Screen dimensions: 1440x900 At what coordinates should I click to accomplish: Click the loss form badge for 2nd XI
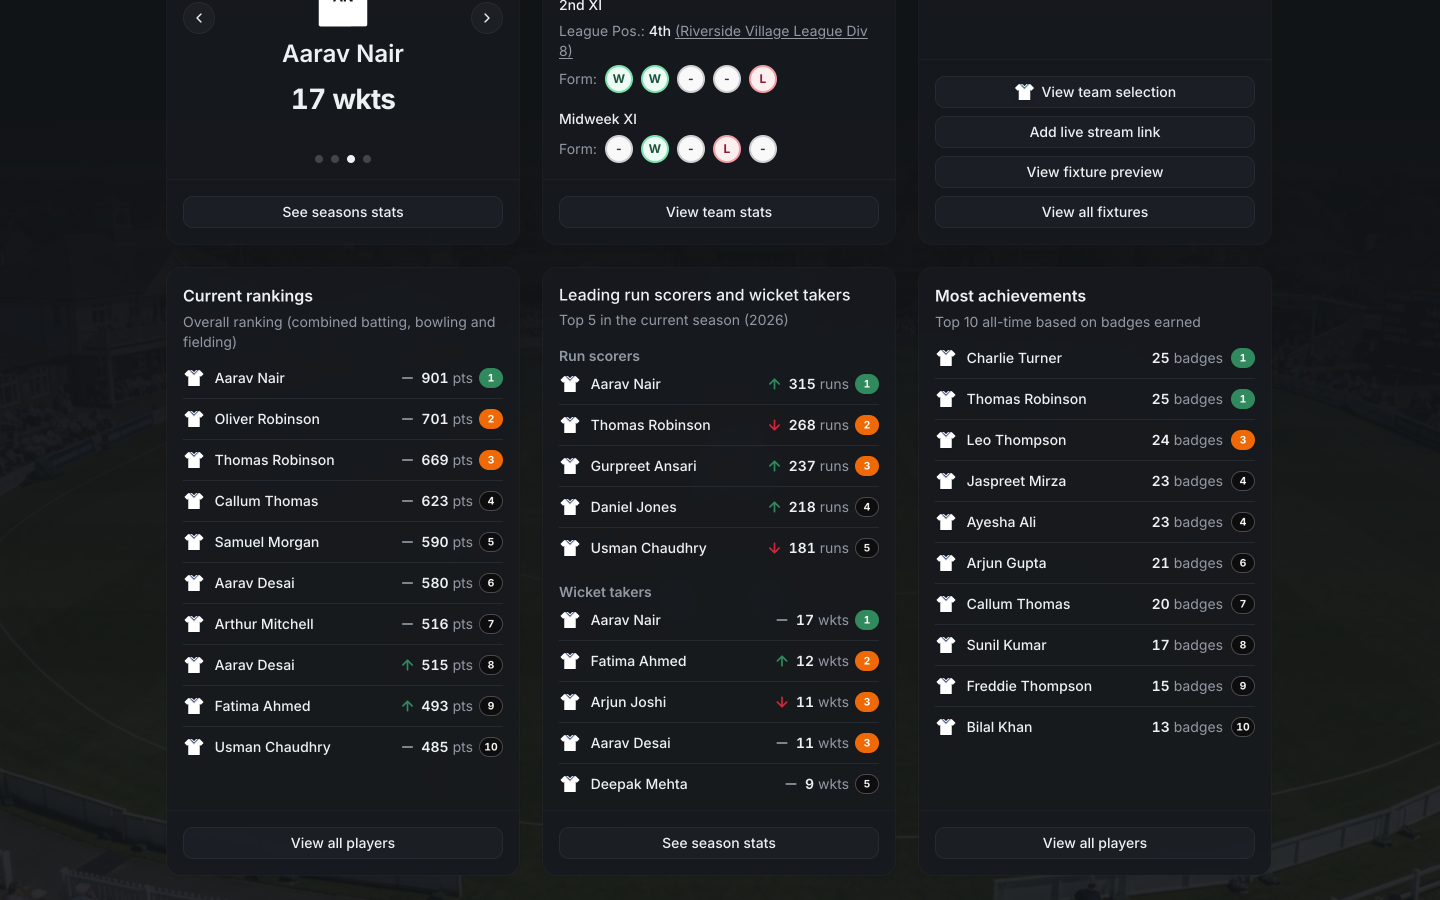763,79
